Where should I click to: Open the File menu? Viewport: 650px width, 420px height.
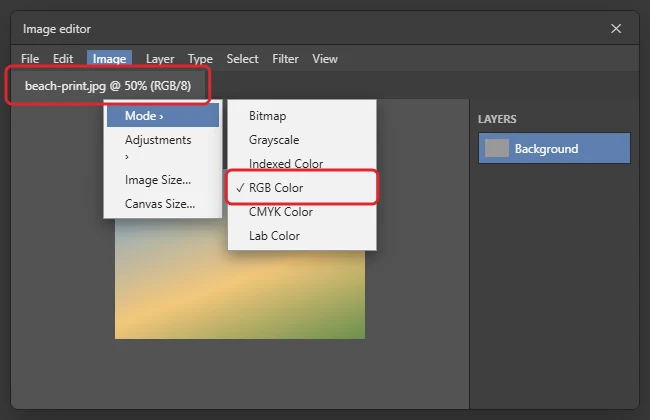[30, 59]
